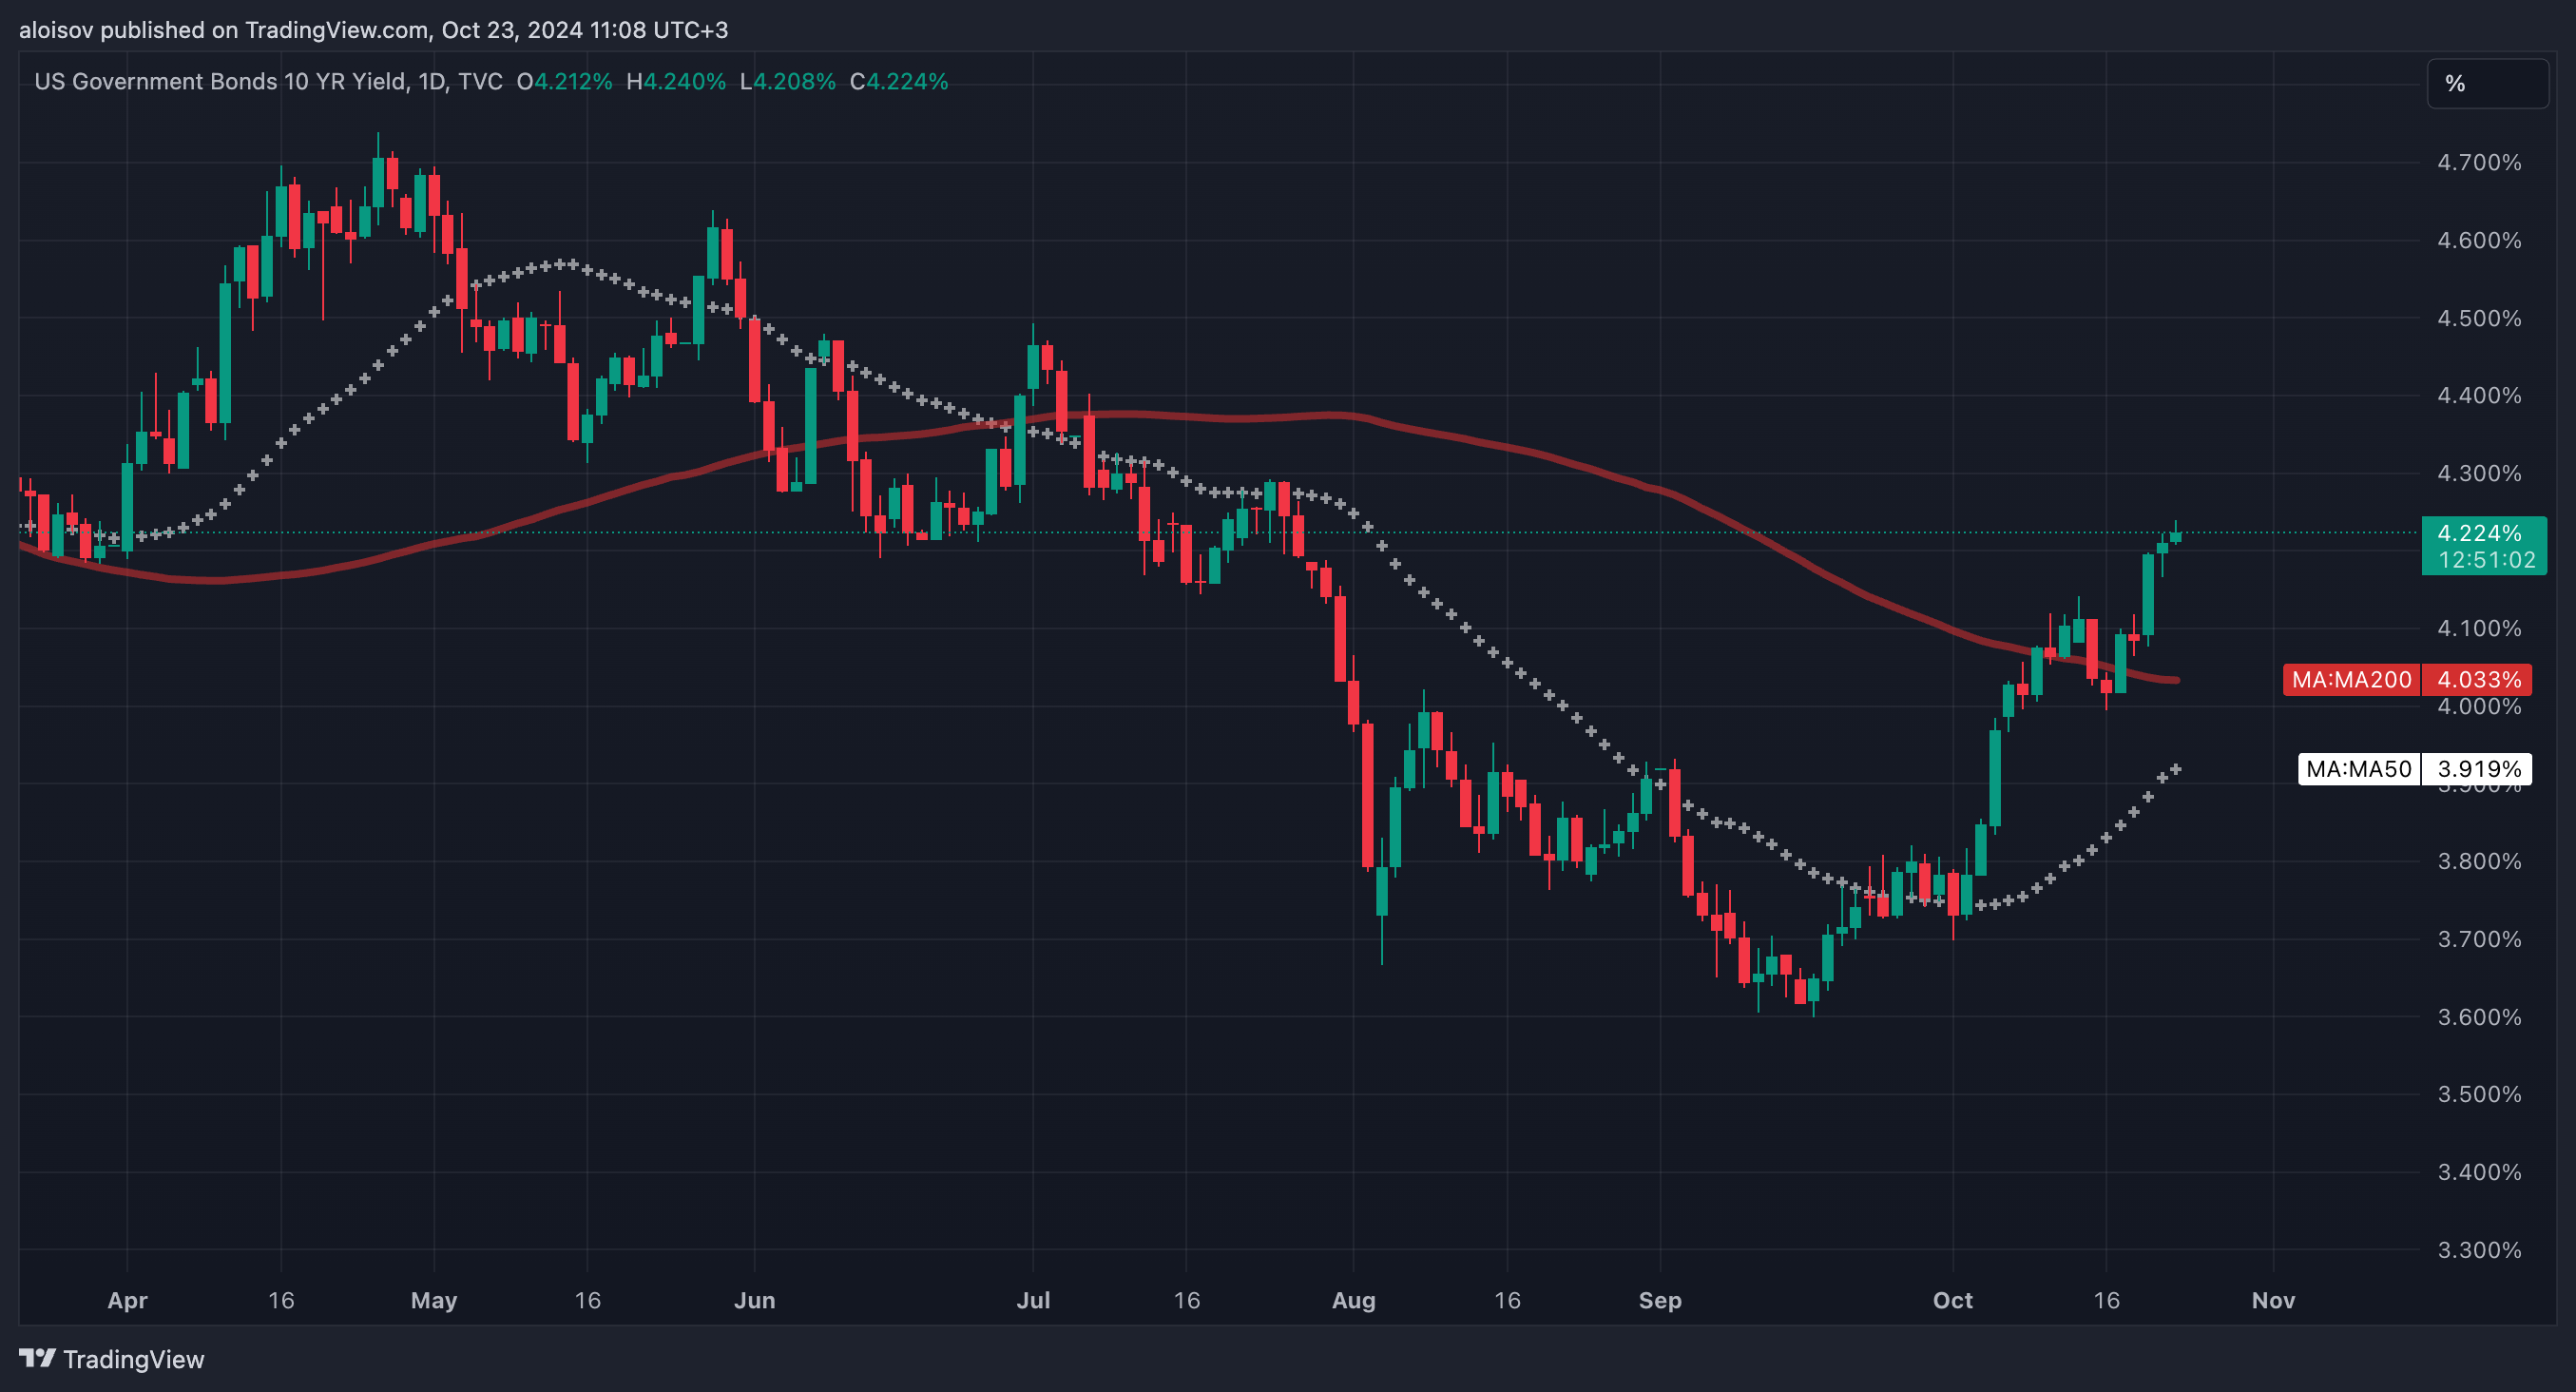Open the percent unit box

click(2488, 83)
